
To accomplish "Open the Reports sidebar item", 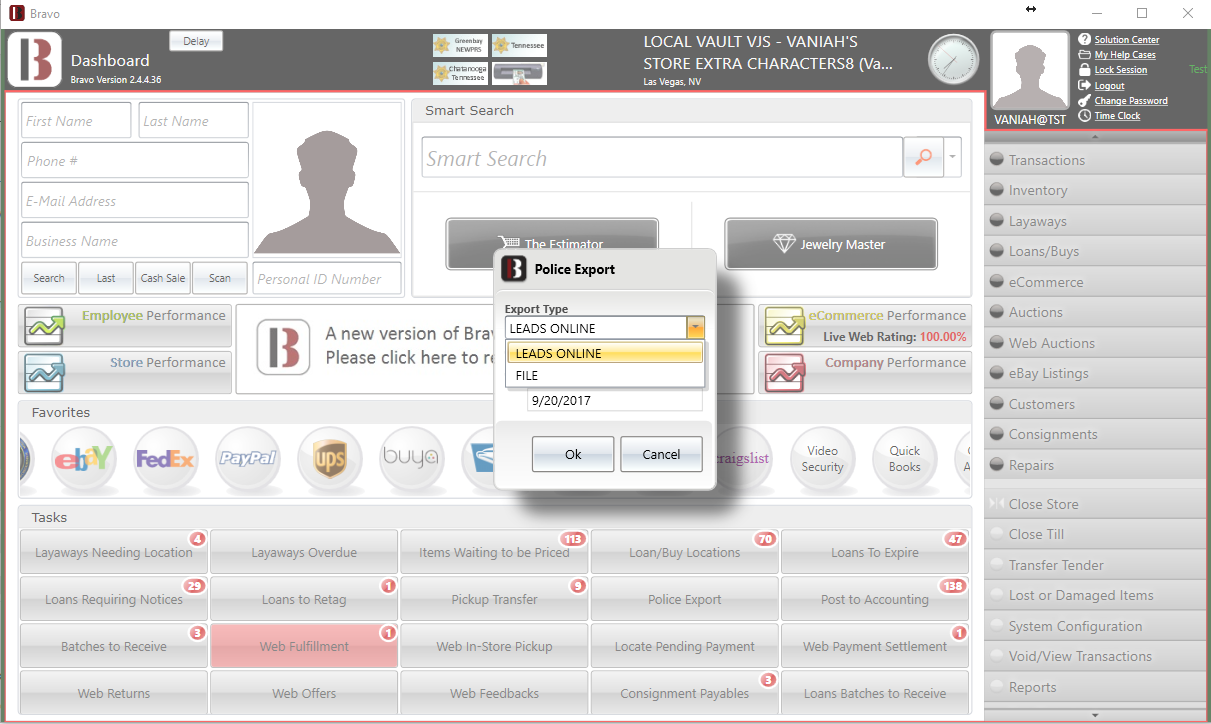I will pos(1095,687).
